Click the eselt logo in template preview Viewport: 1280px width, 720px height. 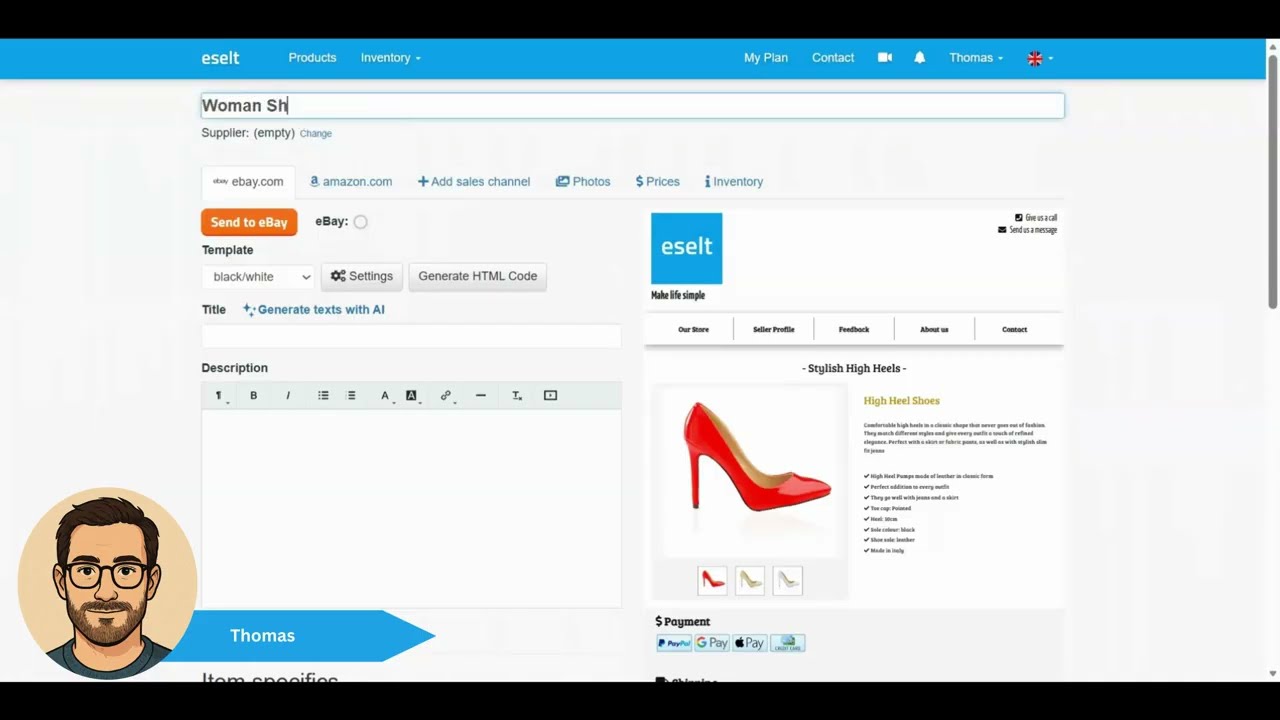[x=686, y=248]
